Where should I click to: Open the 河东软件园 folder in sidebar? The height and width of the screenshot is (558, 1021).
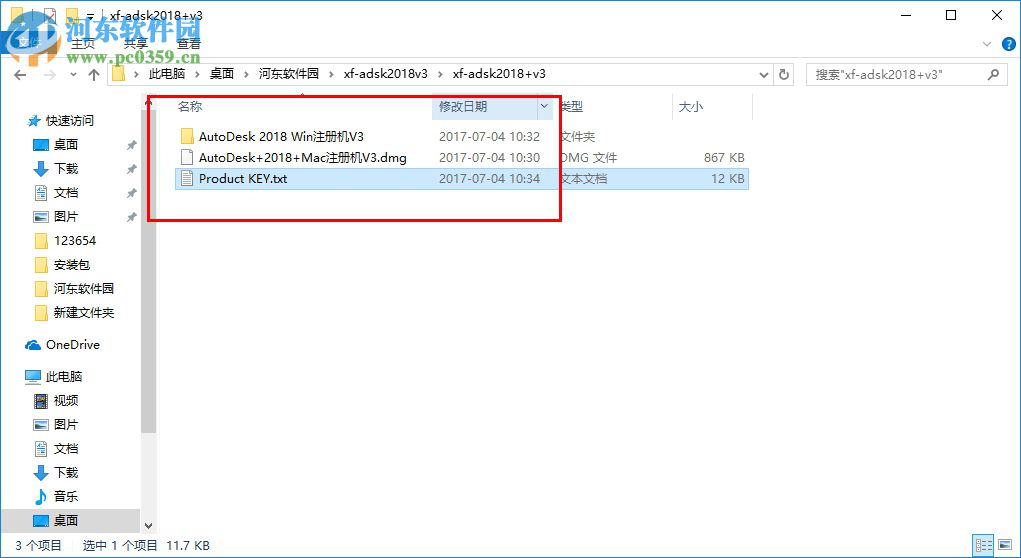(x=83, y=288)
